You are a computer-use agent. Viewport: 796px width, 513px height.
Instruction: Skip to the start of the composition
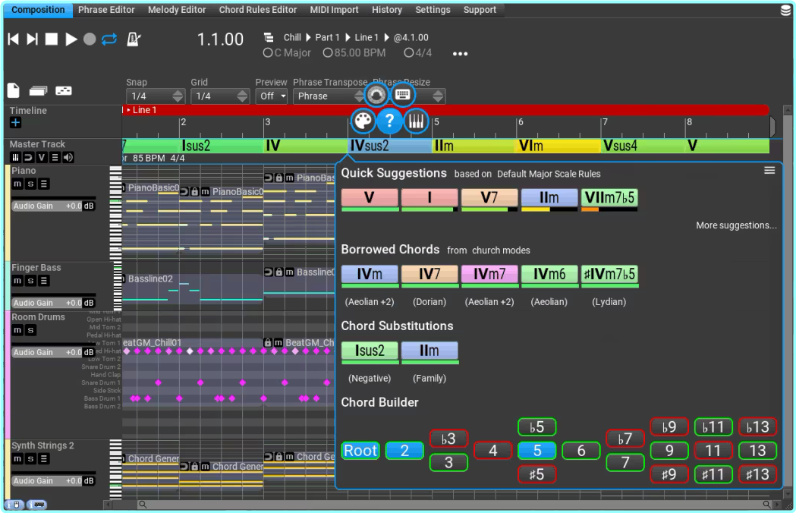(x=13, y=39)
